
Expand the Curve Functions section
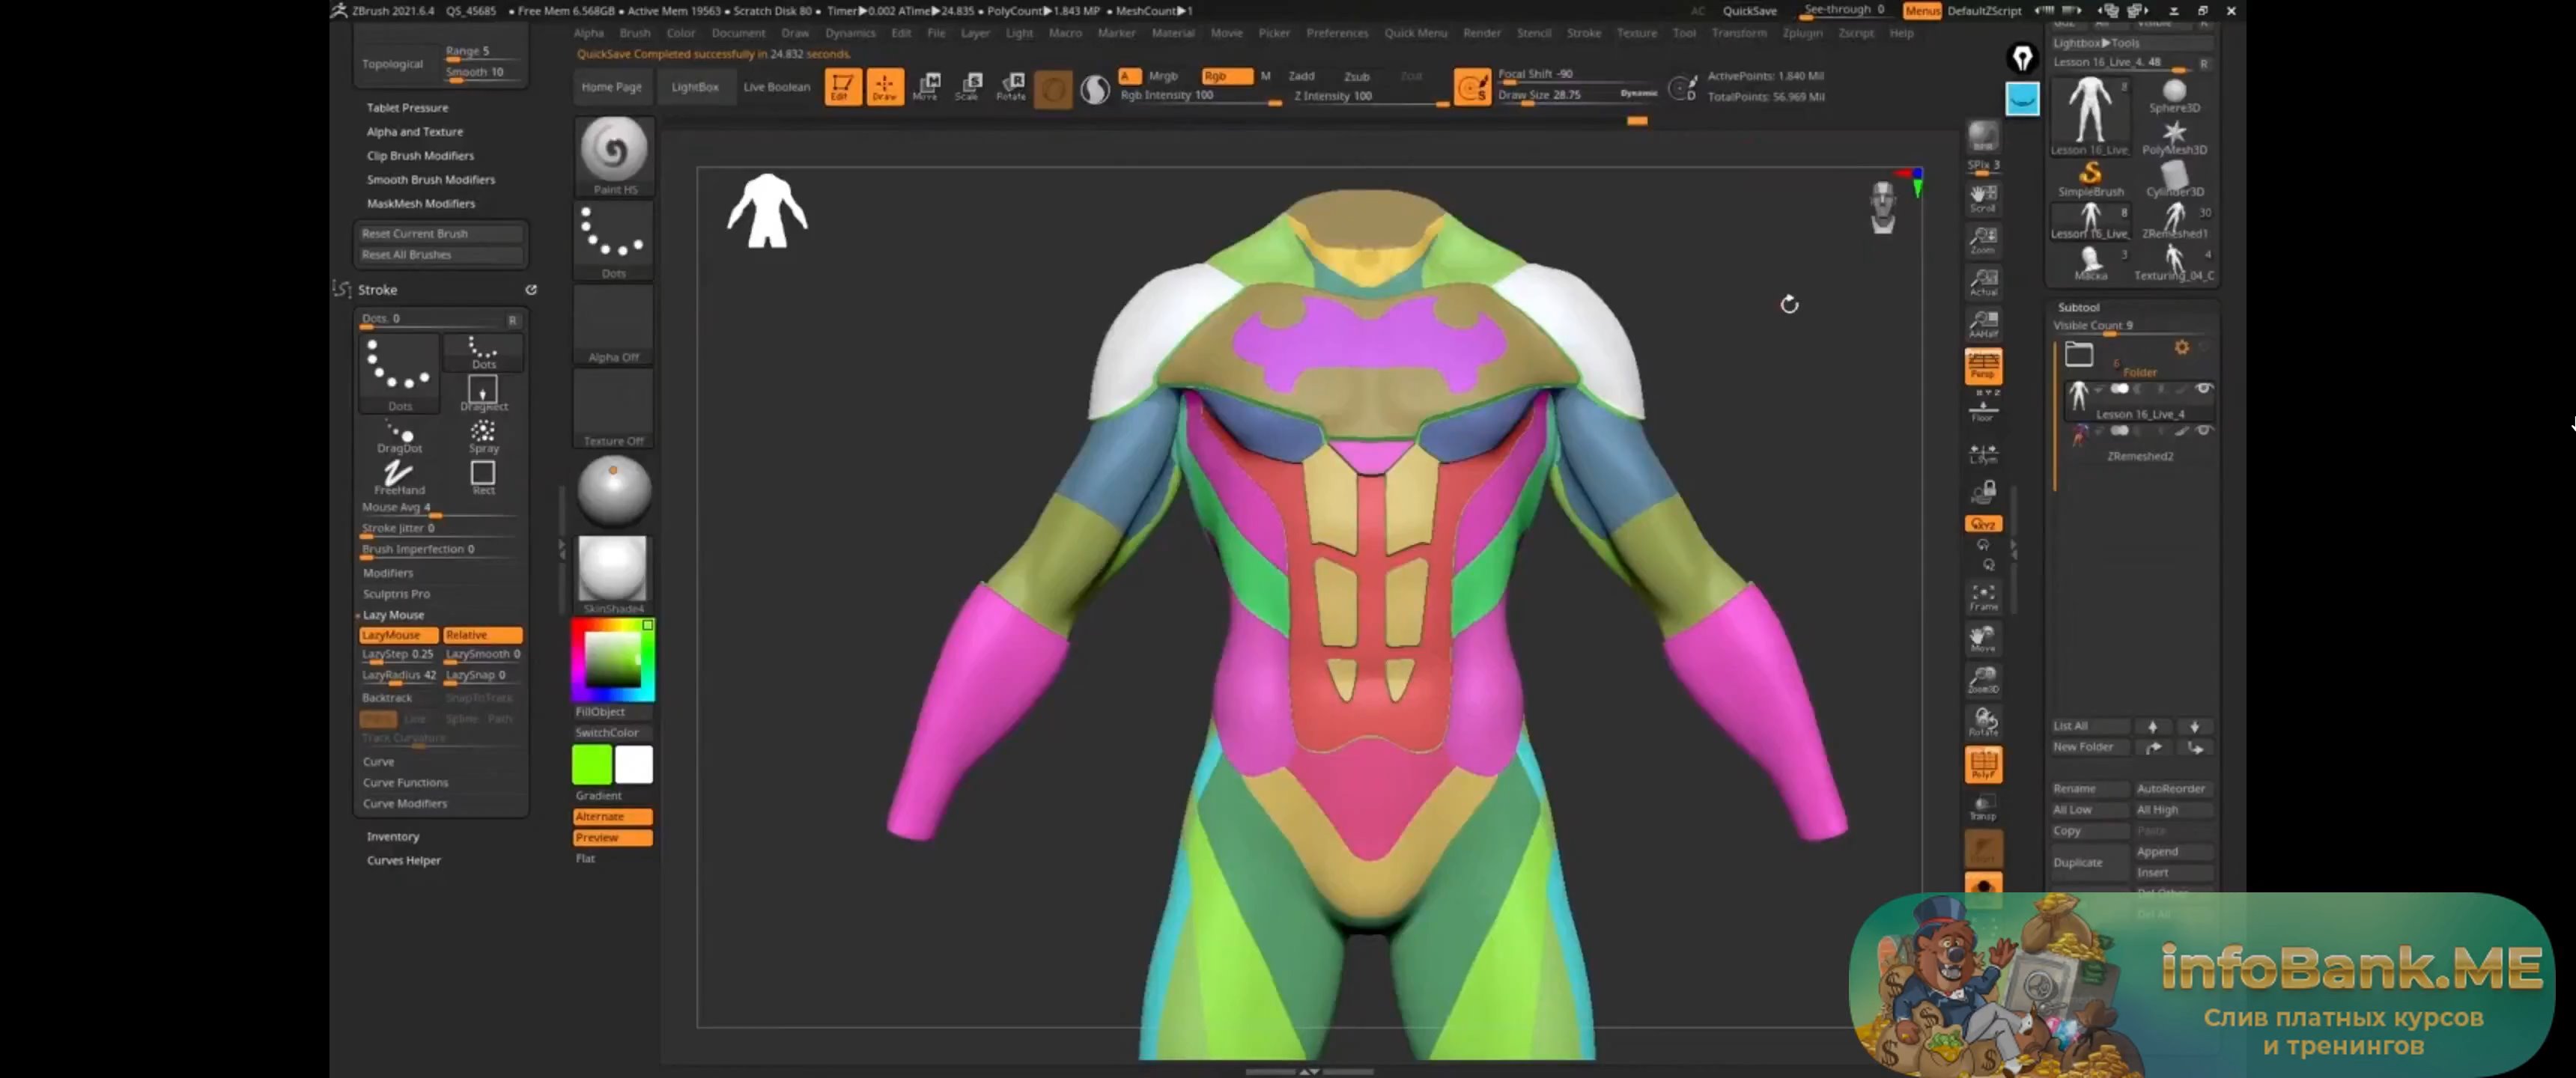(x=405, y=782)
